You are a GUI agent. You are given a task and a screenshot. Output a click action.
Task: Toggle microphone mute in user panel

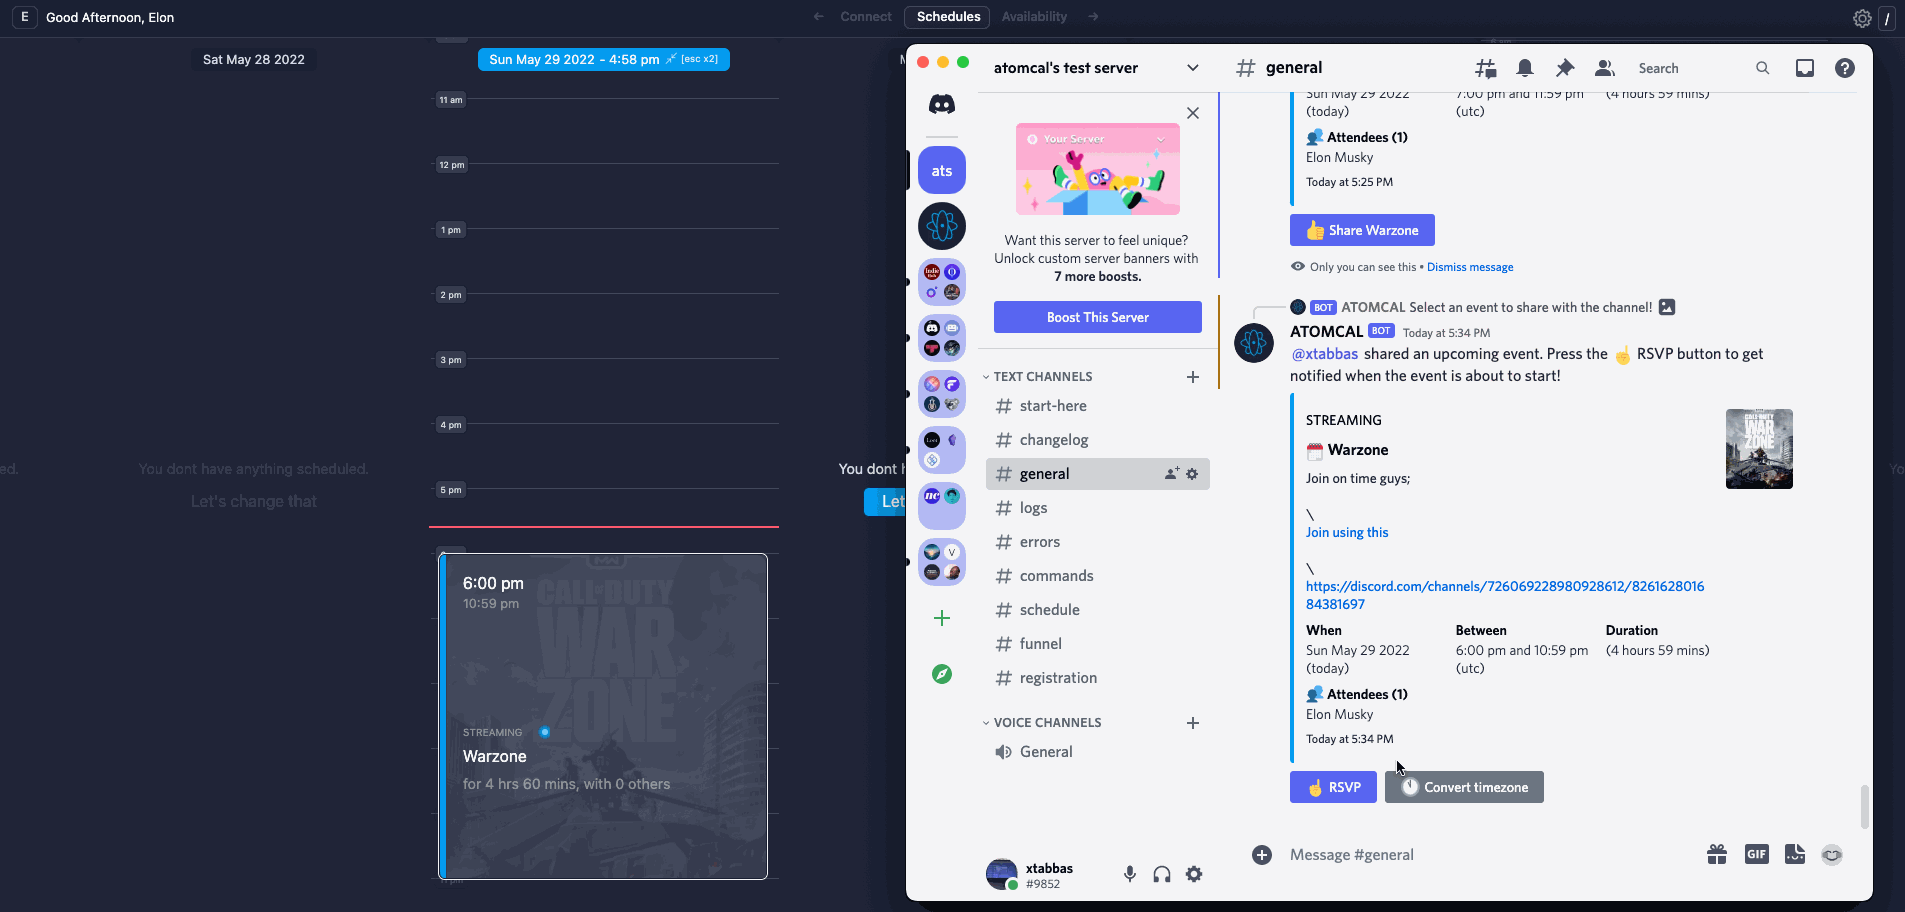point(1130,874)
